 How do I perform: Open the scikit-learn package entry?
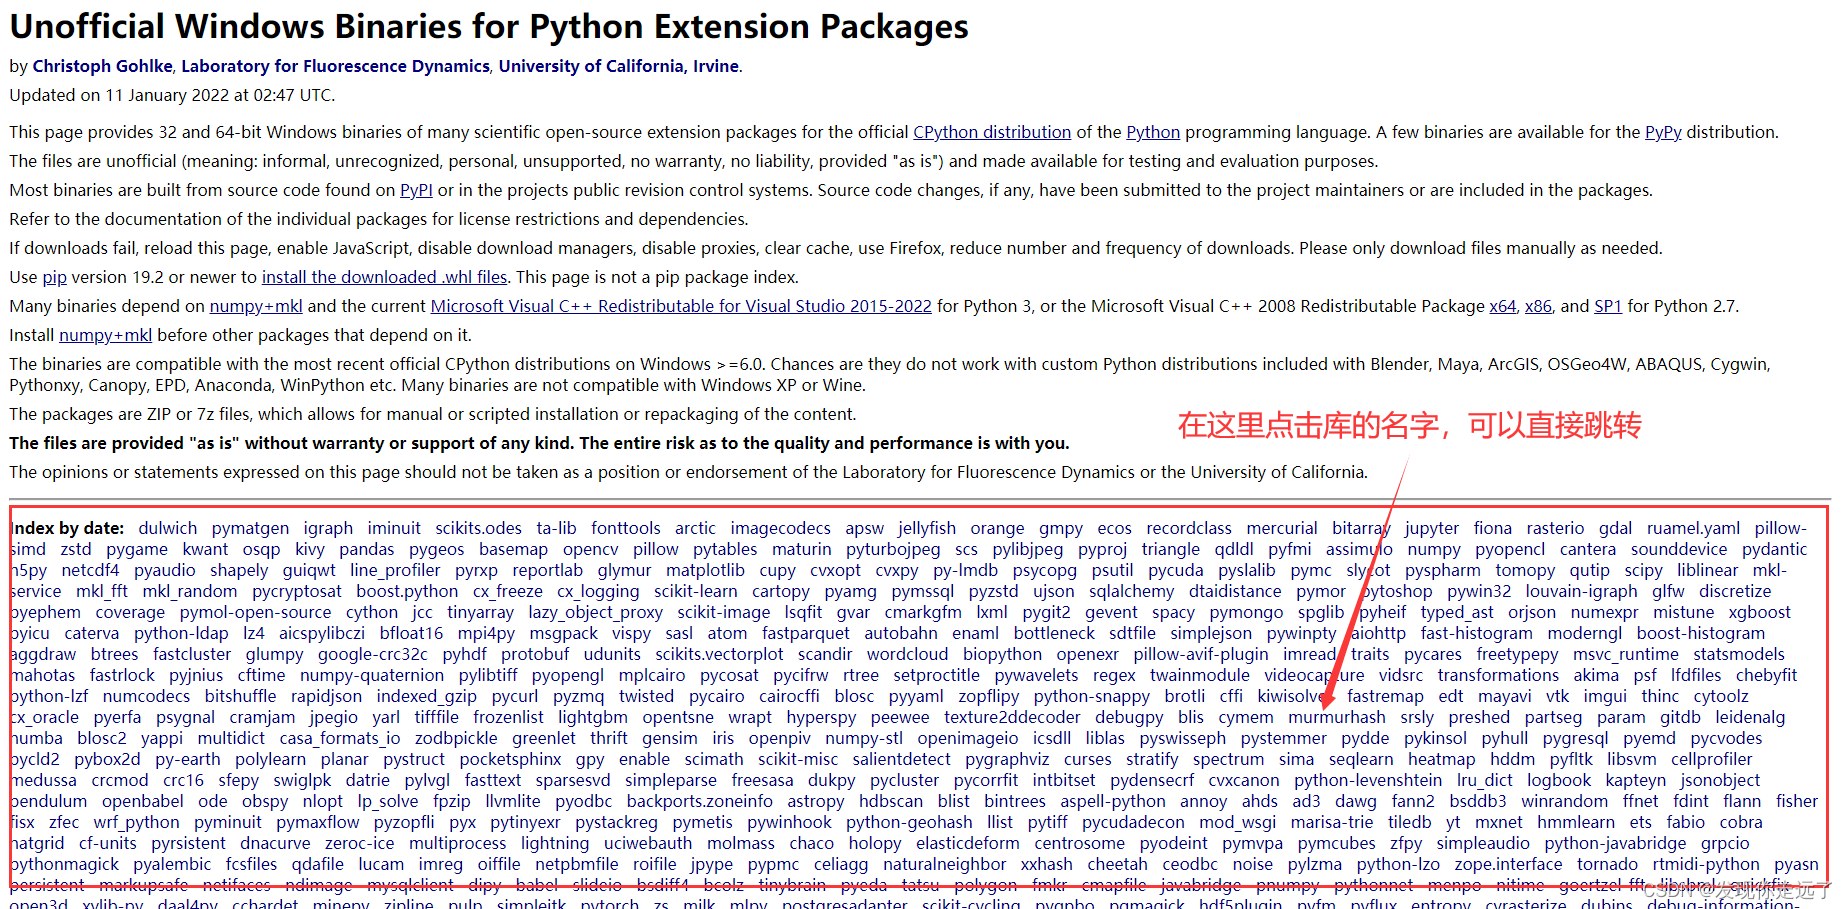coord(696,591)
